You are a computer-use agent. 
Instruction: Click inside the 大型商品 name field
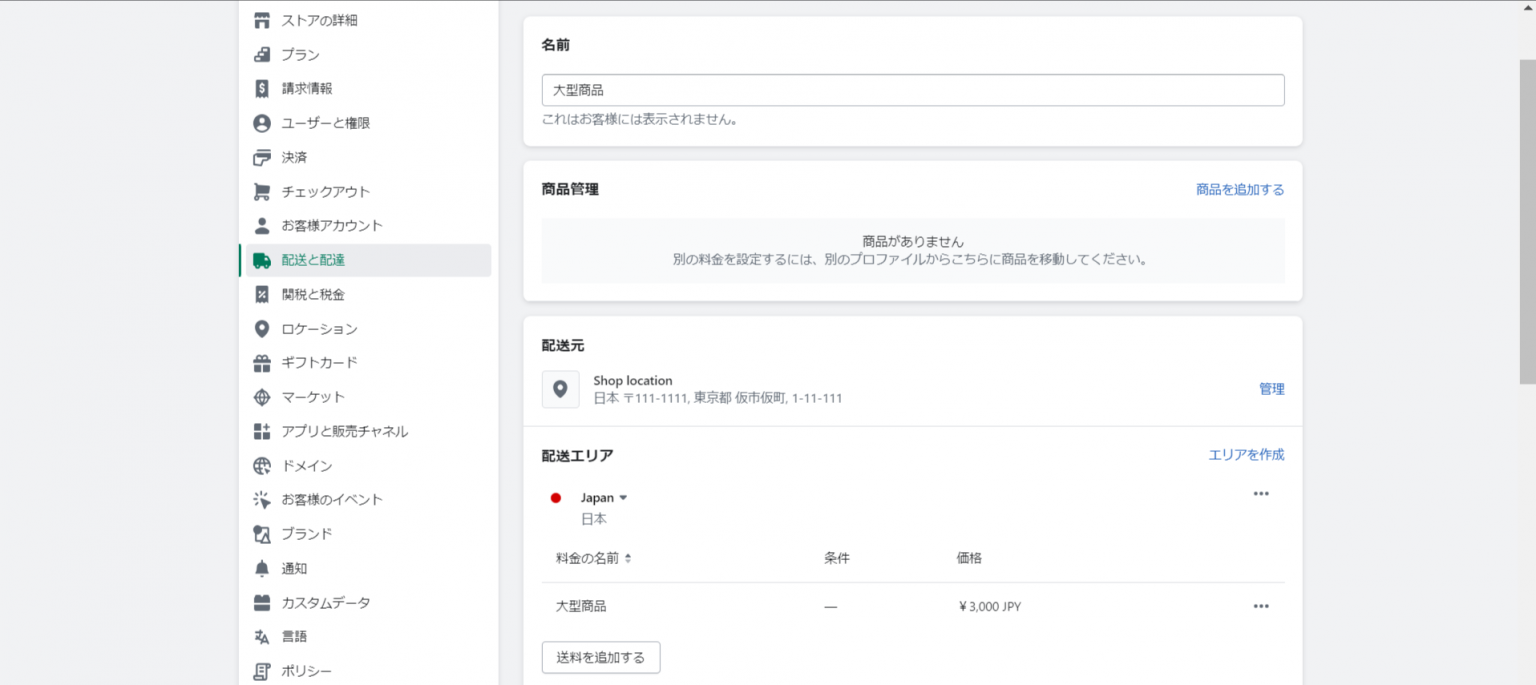(x=912, y=89)
